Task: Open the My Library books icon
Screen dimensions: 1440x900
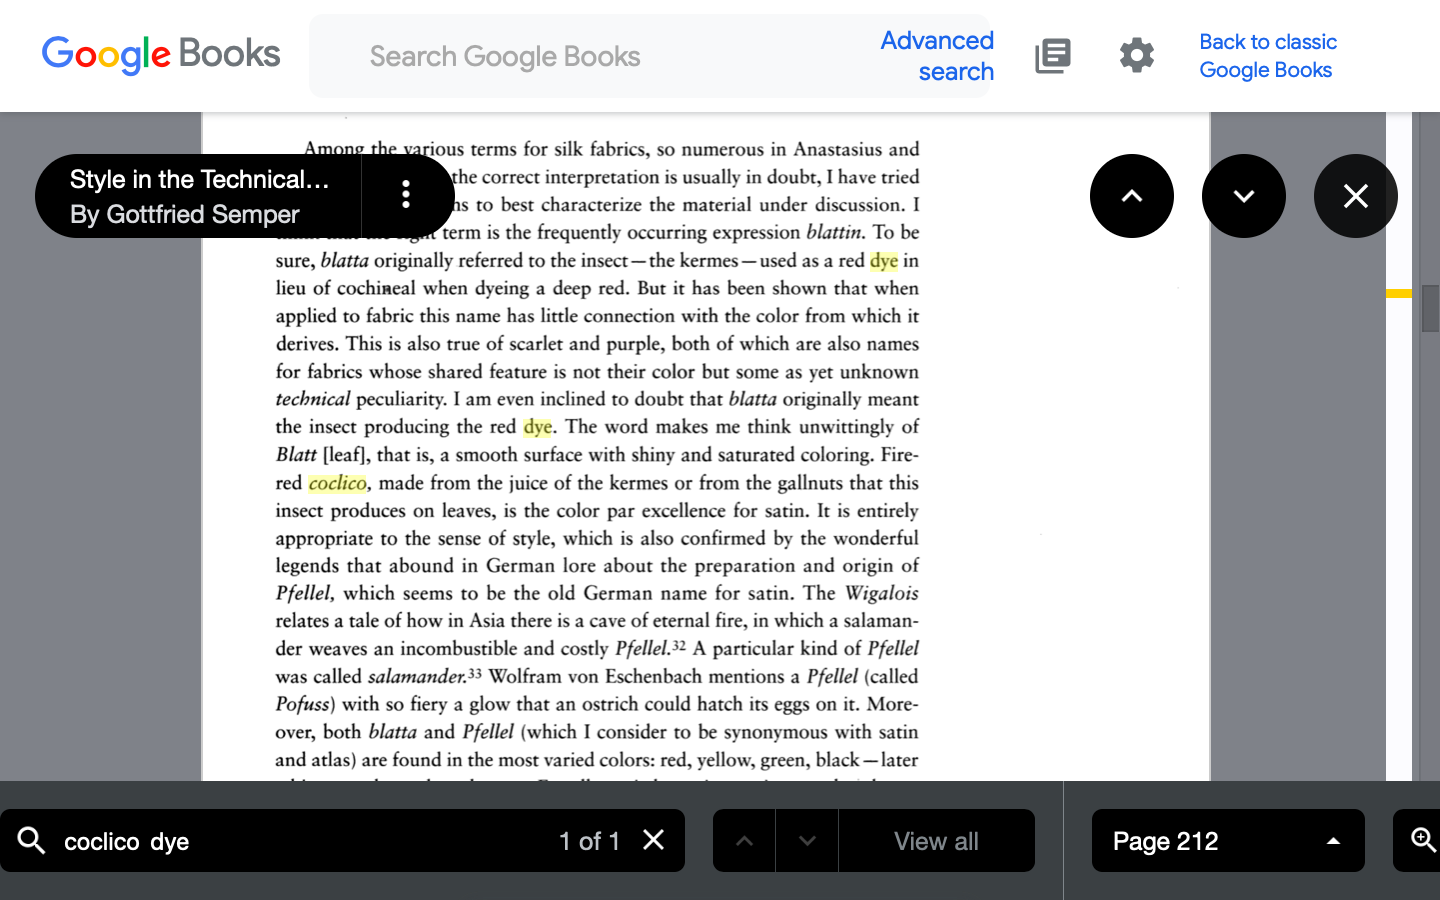Action: 1052,56
